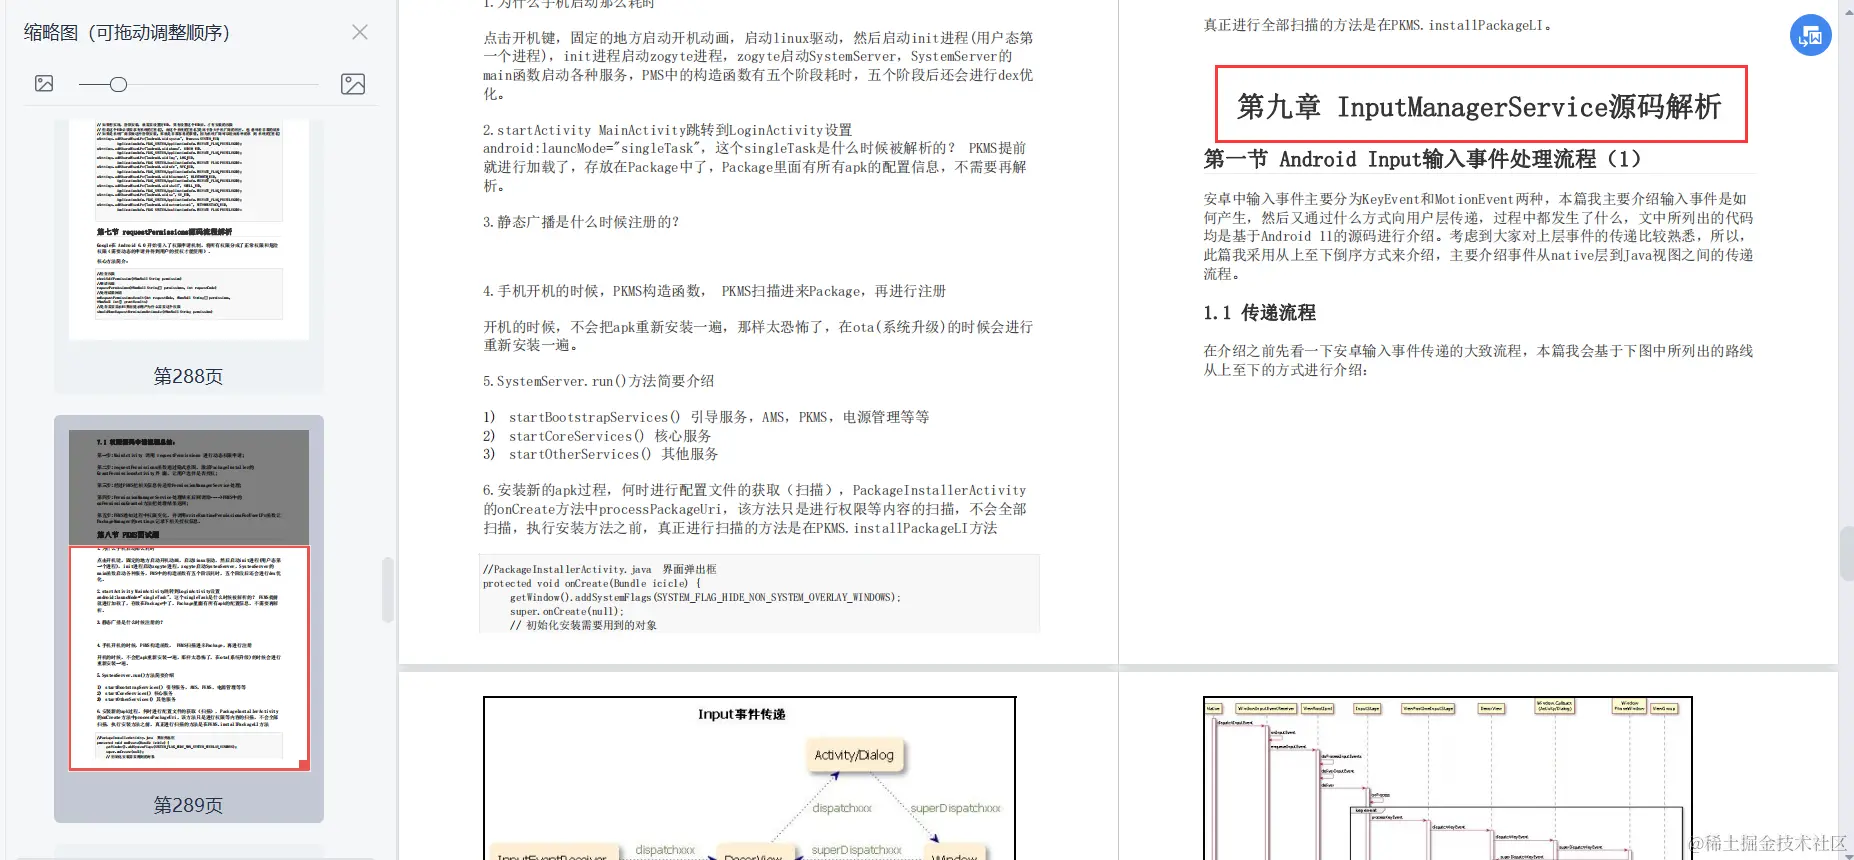
Task: Open the page 289 thumbnail
Action: click(x=189, y=600)
